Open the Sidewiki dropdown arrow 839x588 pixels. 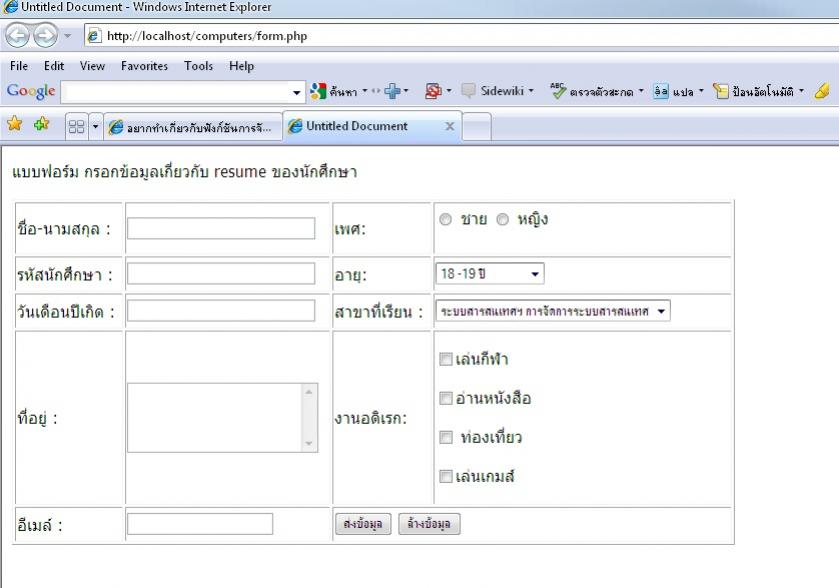point(531,90)
